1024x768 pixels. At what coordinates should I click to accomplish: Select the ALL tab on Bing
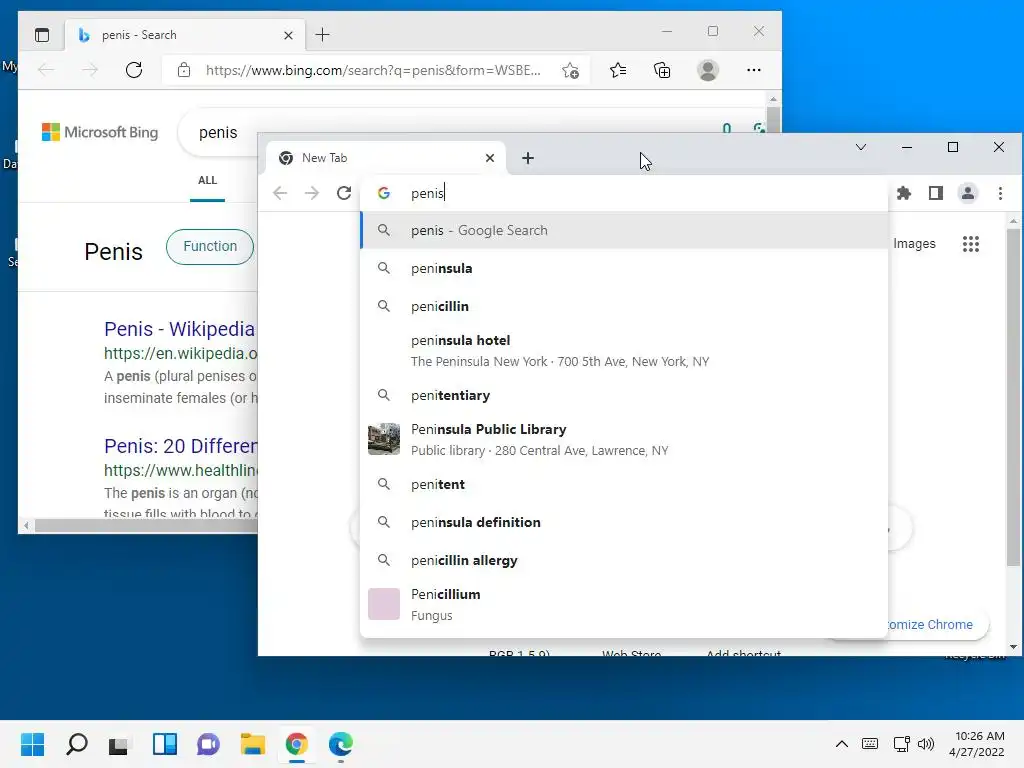207,180
